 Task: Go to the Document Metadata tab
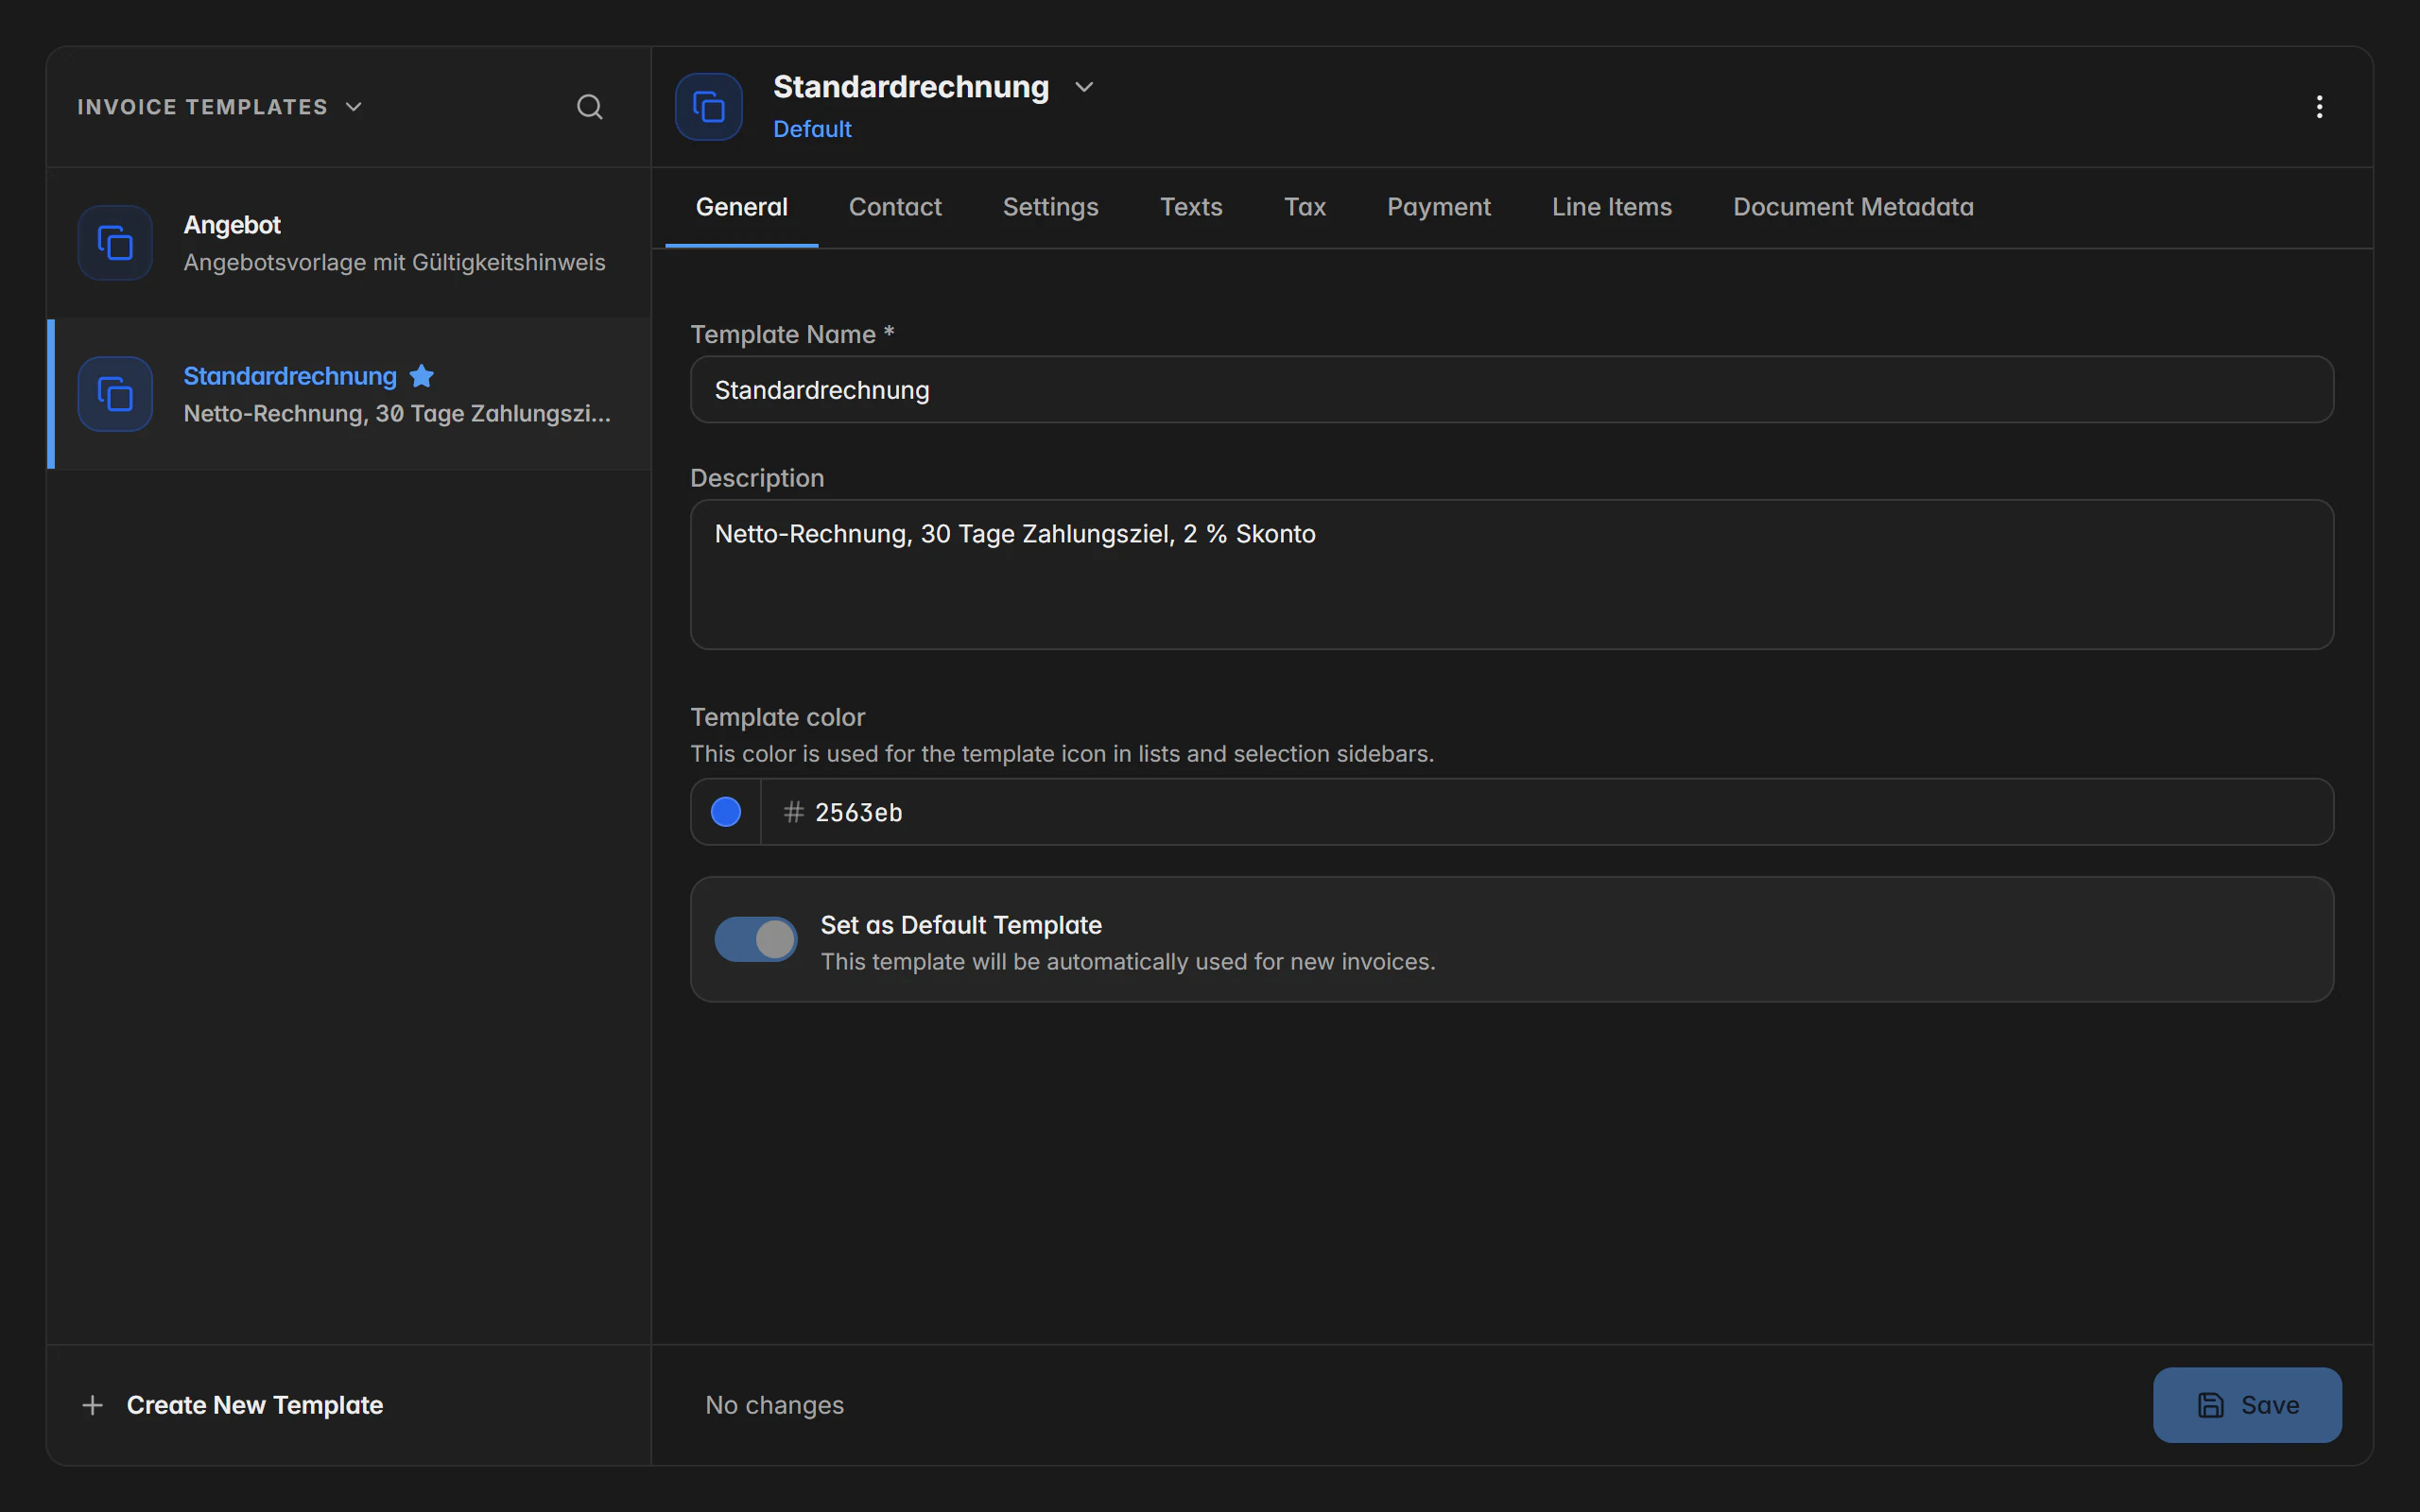[x=1853, y=207]
